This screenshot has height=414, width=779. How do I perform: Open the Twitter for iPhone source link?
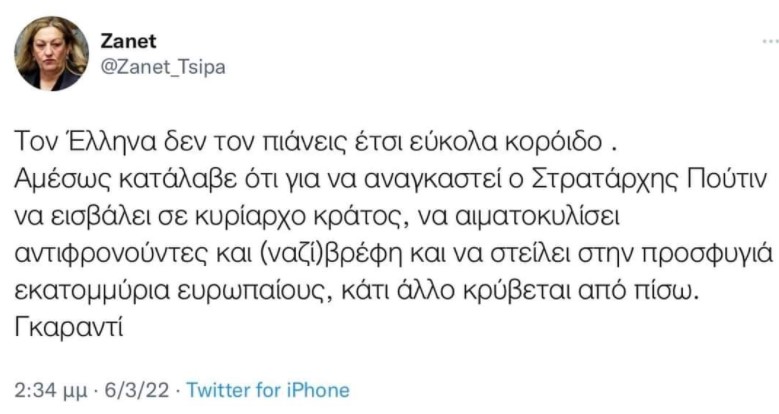coord(268,390)
